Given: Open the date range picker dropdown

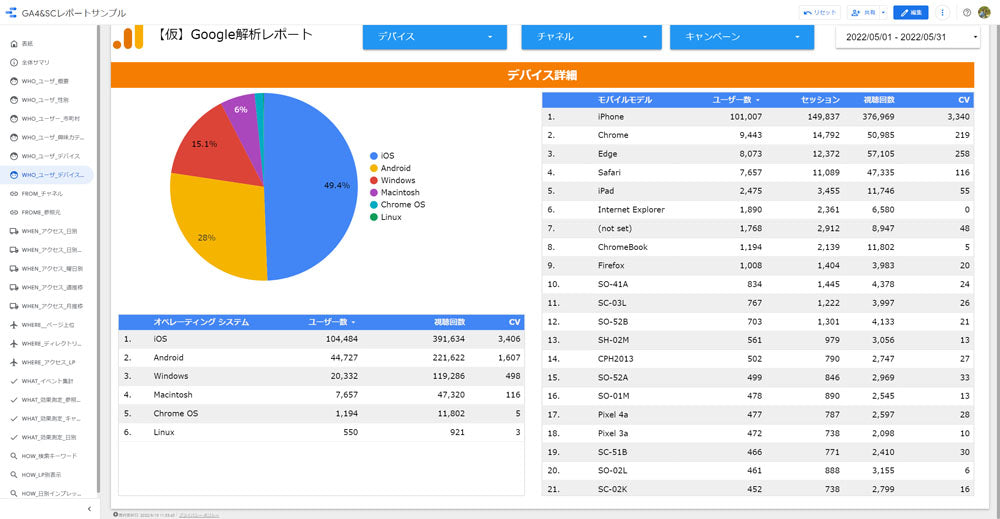Looking at the screenshot, I should point(908,37).
